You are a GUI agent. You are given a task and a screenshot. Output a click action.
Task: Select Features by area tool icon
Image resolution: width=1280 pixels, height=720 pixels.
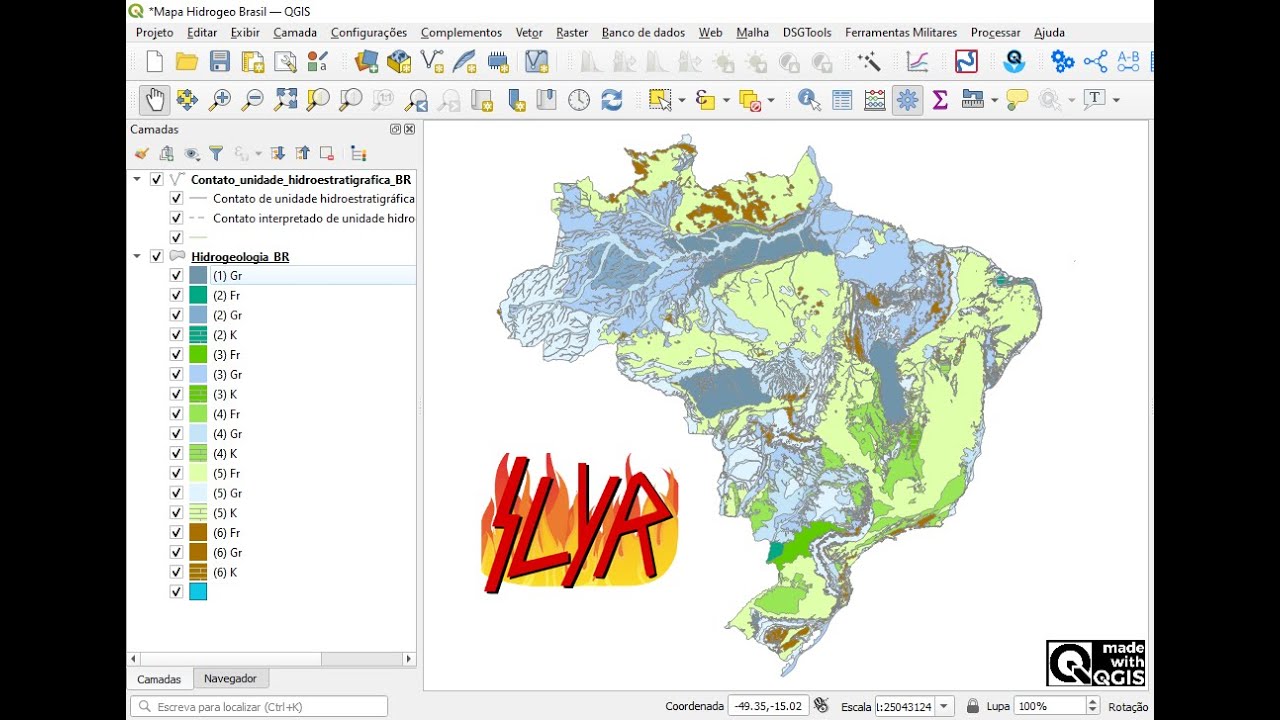click(x=660, y=100)
